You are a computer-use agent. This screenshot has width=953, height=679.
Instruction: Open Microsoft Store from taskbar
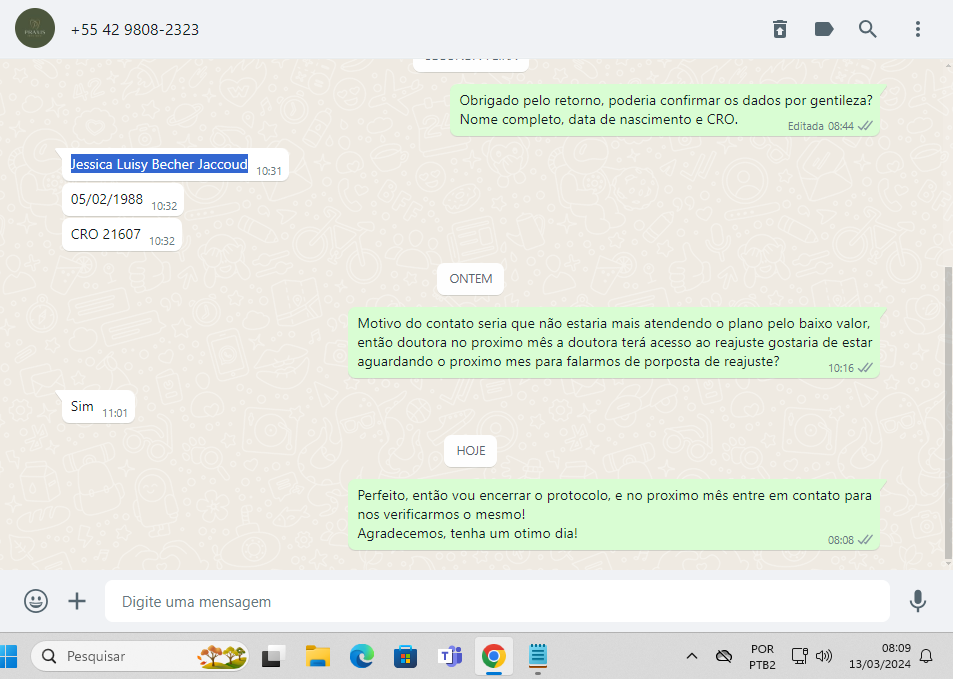405,657
